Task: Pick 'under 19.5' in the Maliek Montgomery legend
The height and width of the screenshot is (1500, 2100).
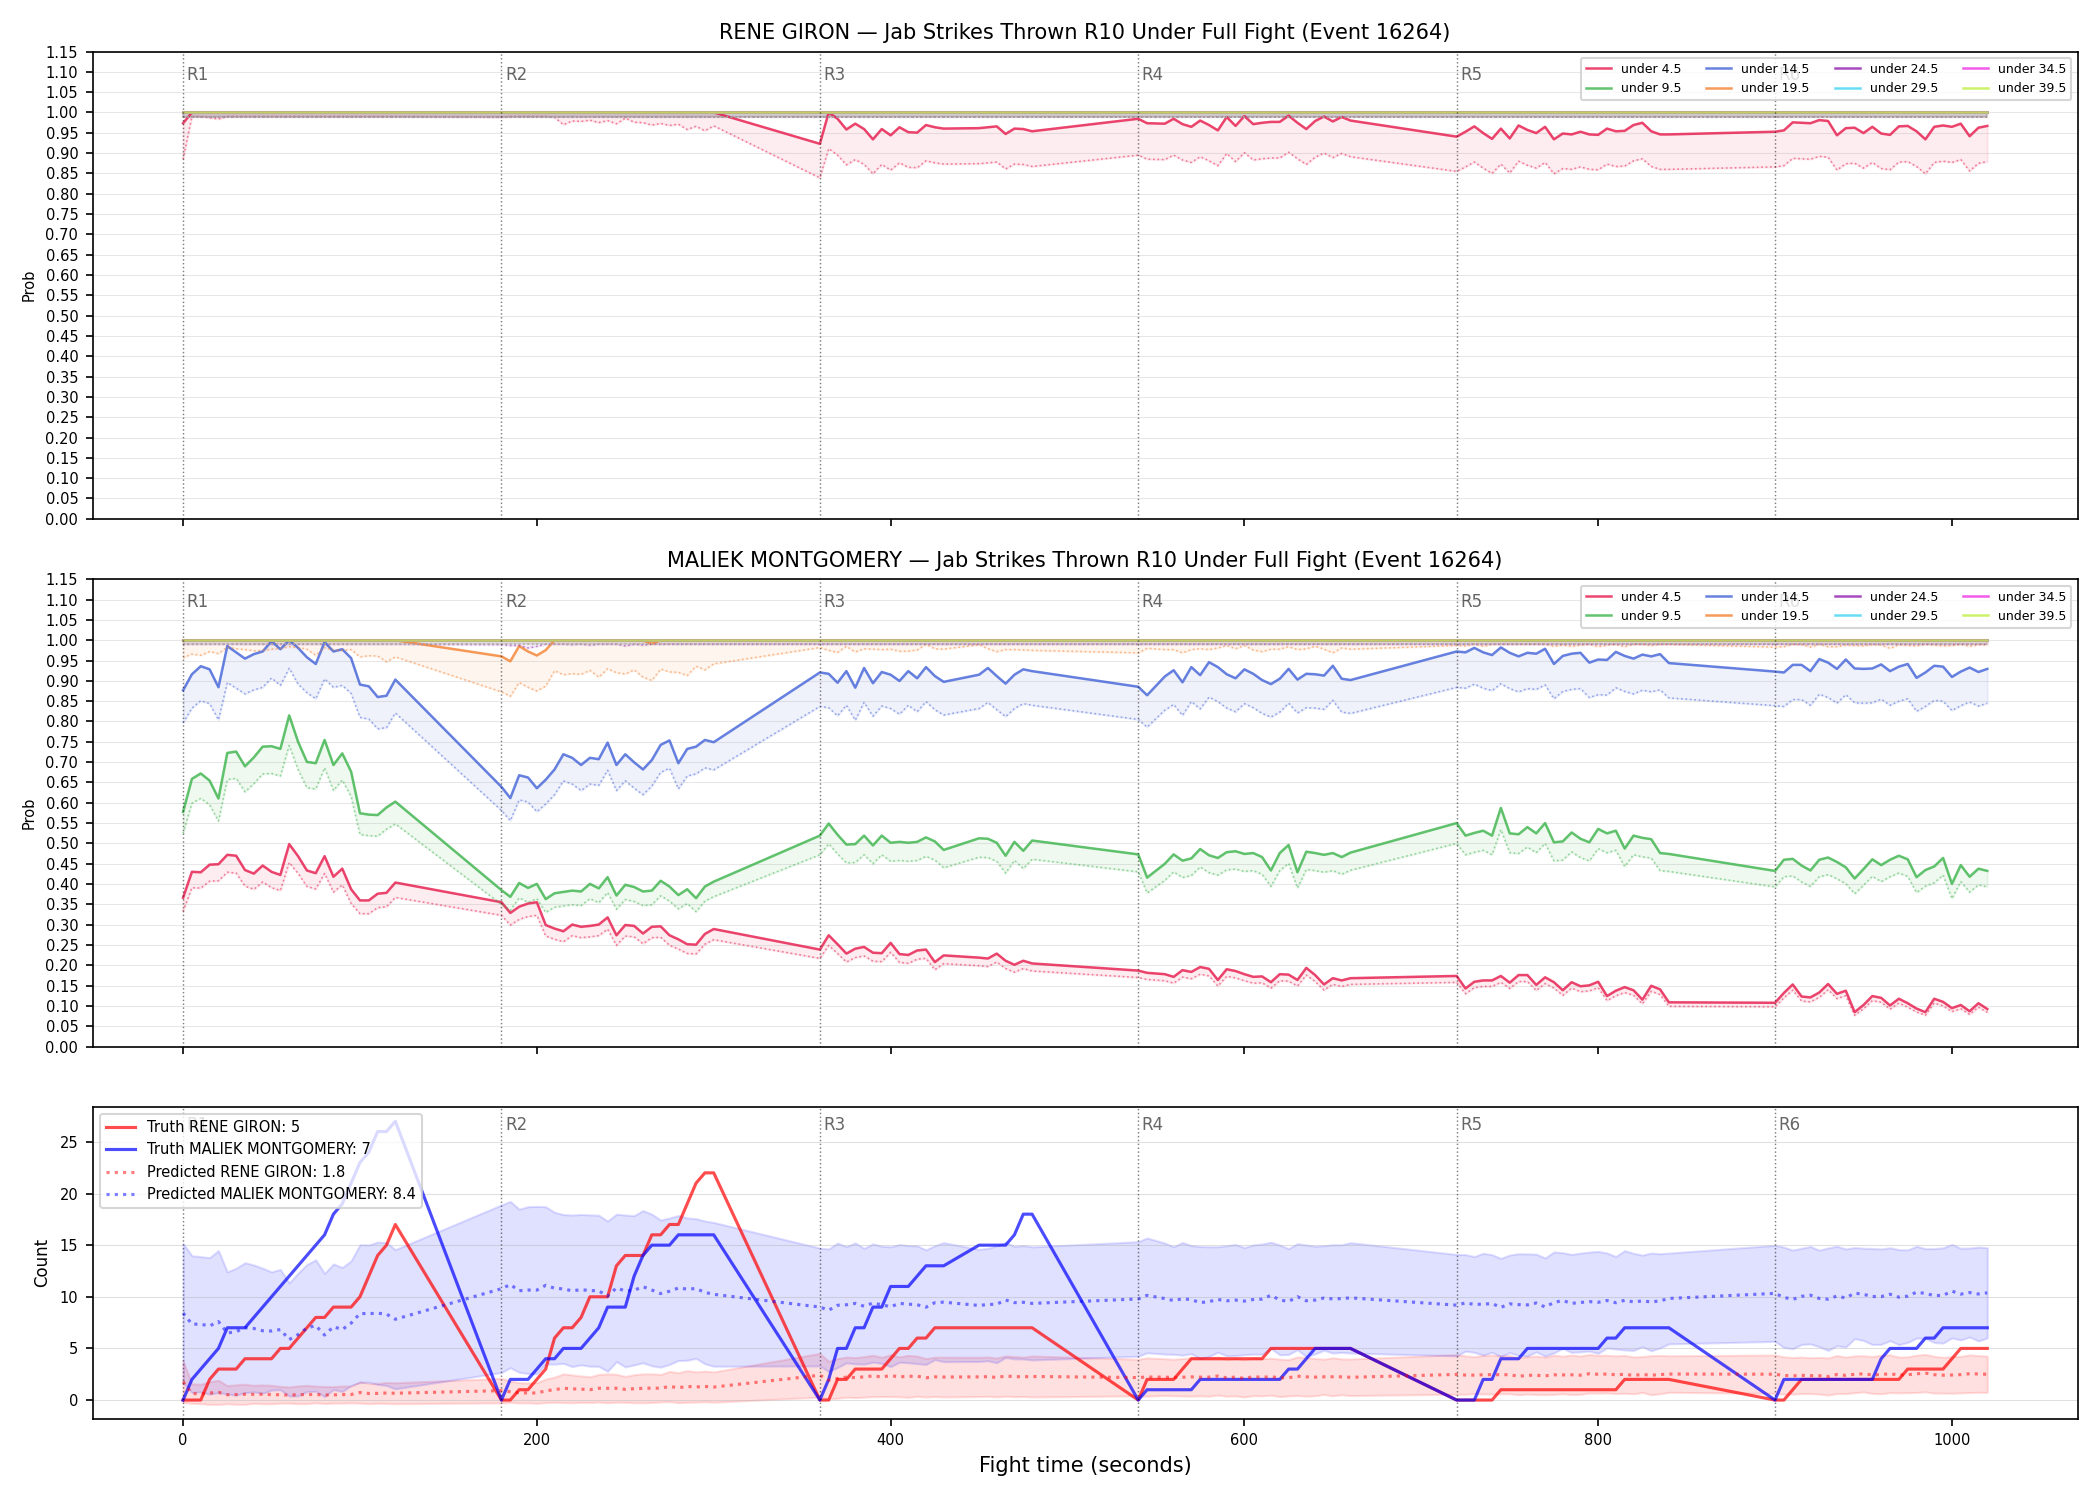Action: pos(1757,616)
